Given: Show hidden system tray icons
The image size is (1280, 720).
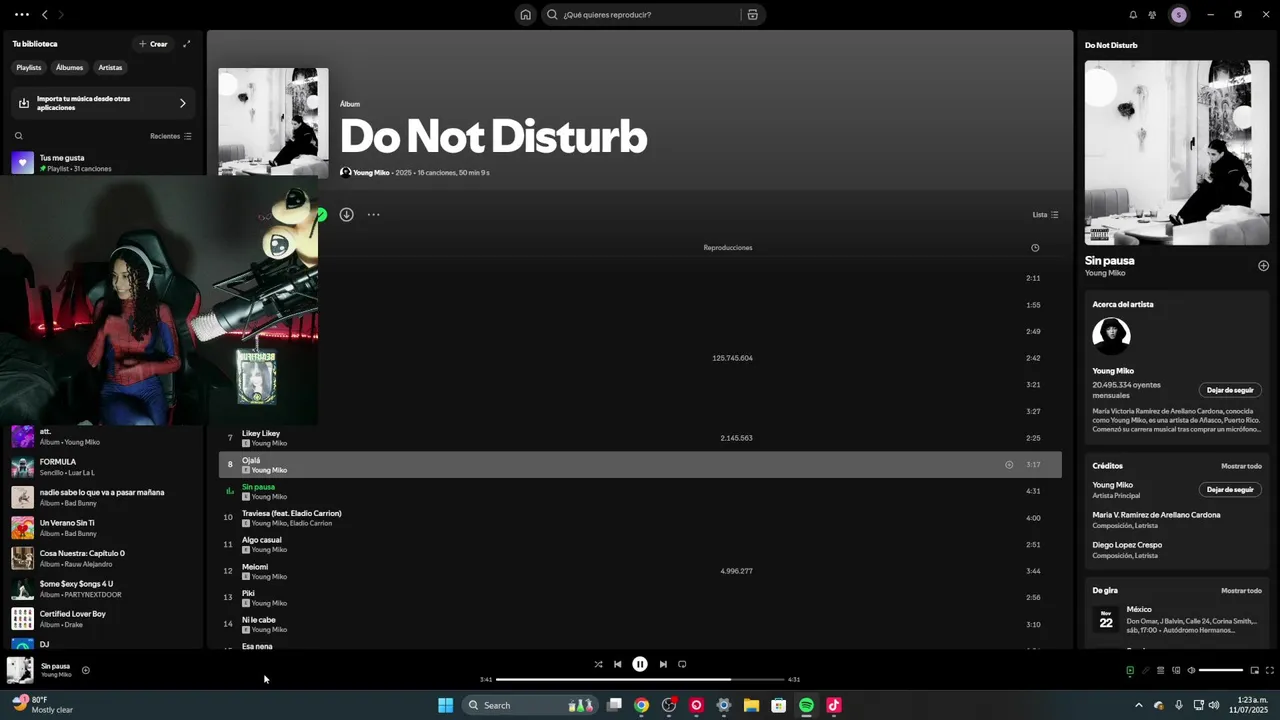Looking at the screenshot, I should pyautogui.click(x=1138, y=705).
